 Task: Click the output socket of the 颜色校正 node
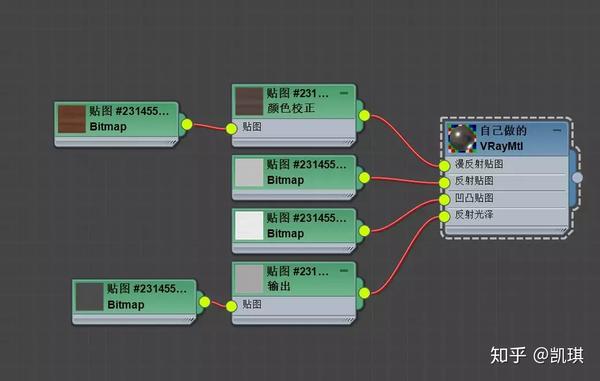(364, 116)
